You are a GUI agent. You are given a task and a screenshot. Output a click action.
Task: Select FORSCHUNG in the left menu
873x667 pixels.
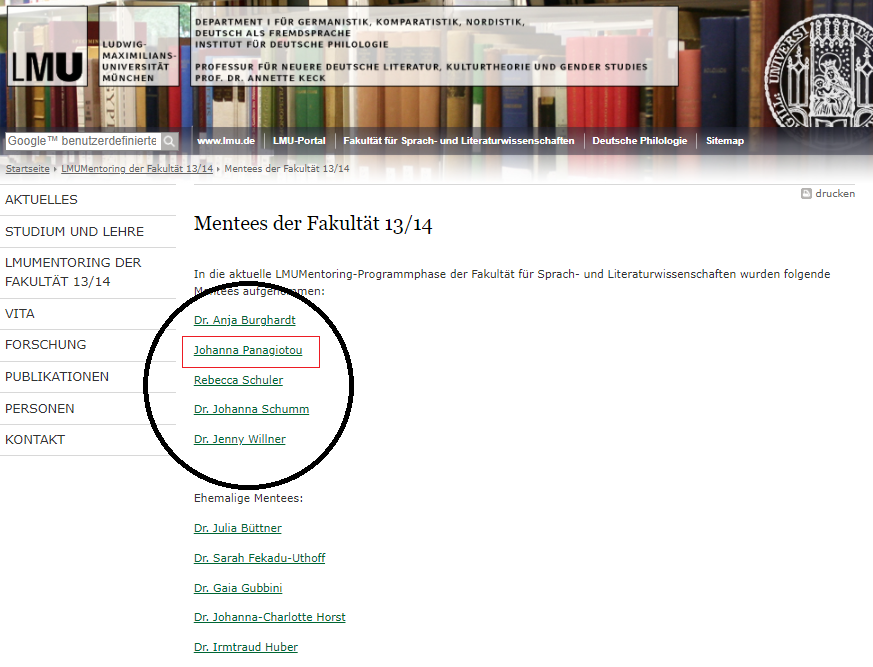(46, 345)
